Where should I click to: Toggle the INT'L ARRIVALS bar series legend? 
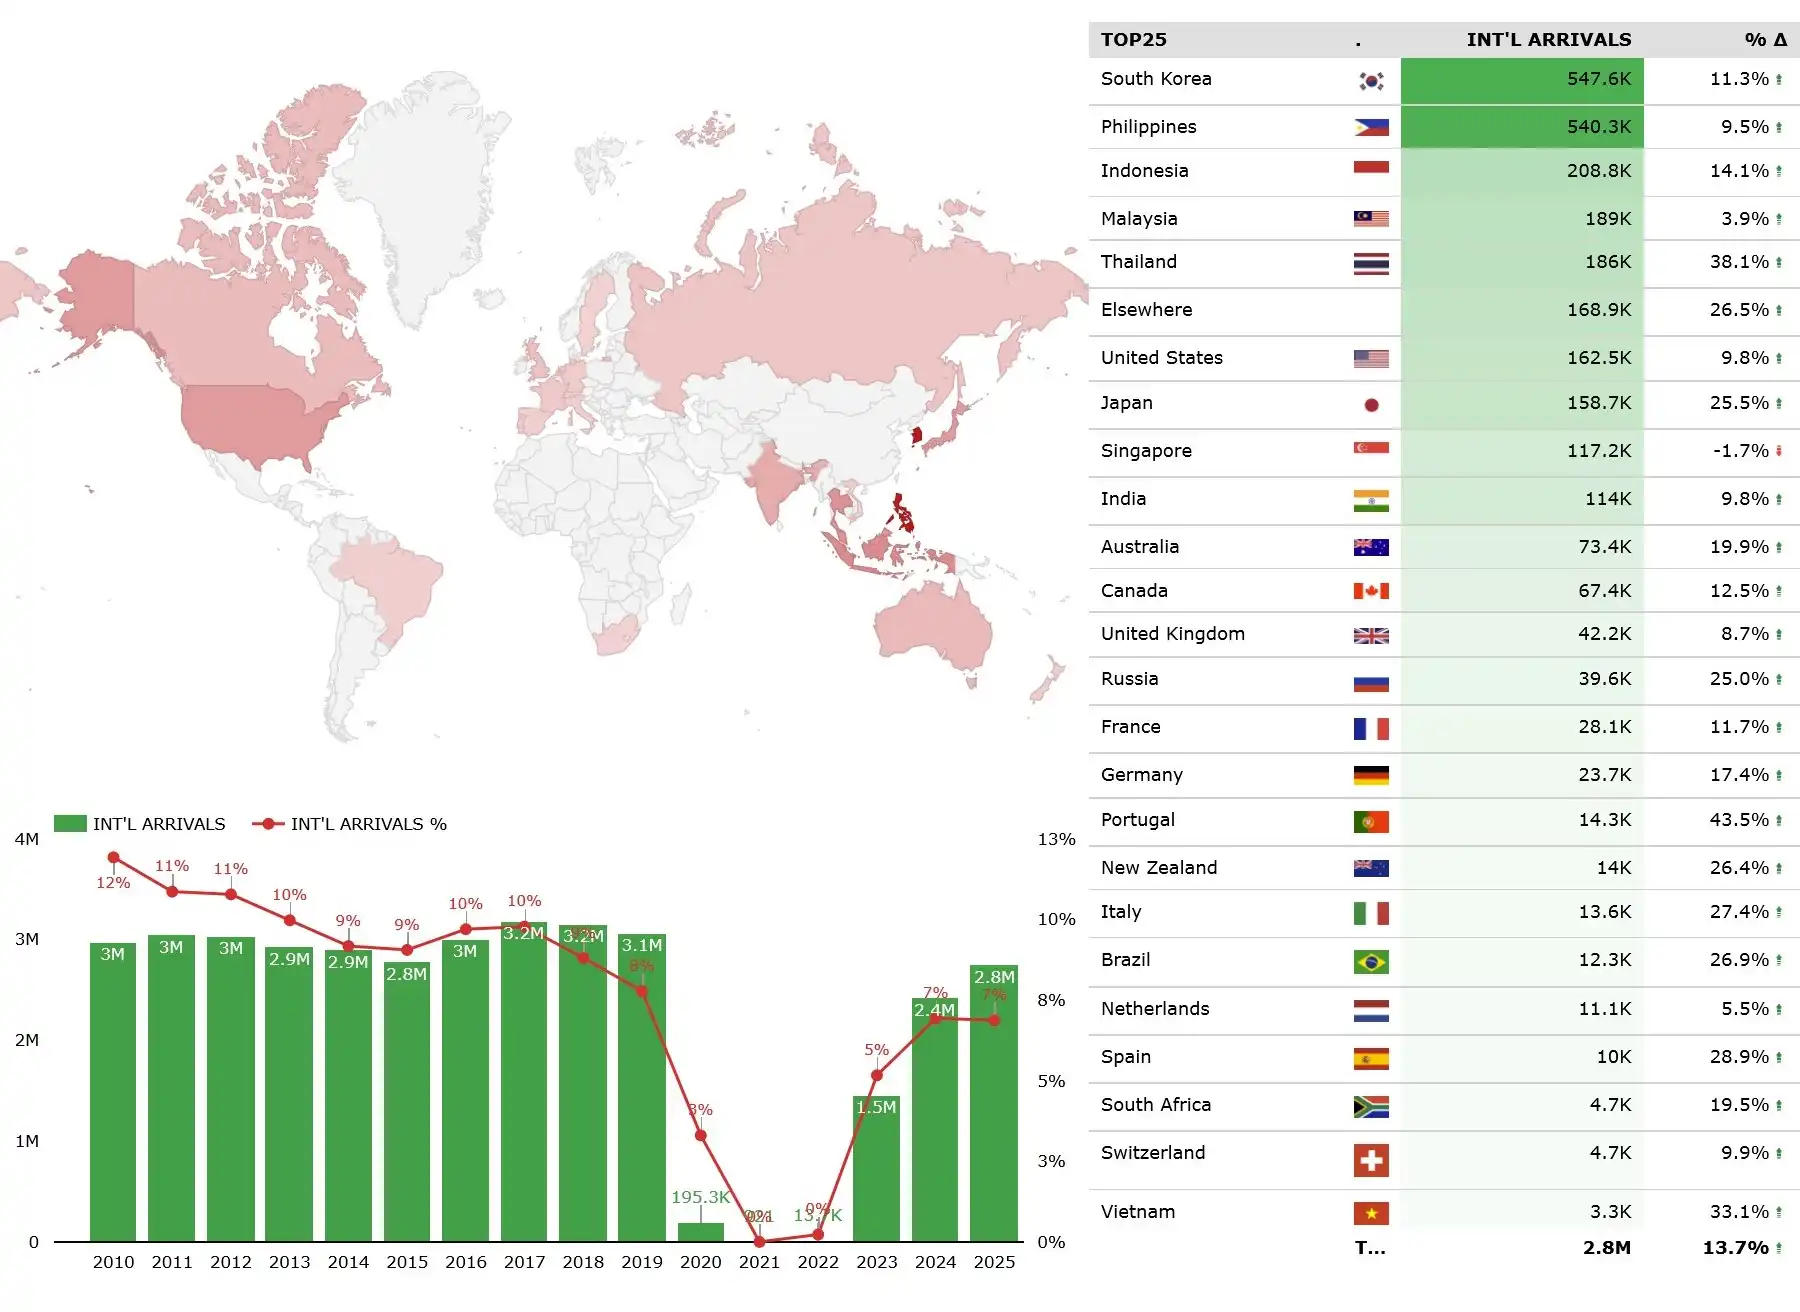point(140,823)
